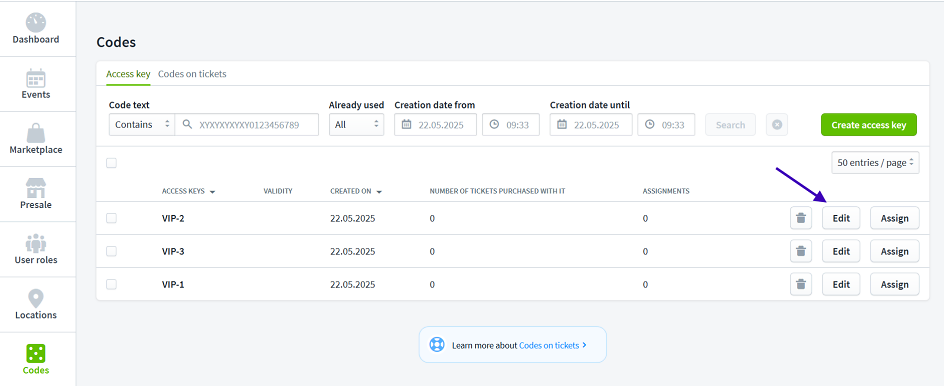Select the Access key tab
Image resolution: width=944 pixels, height=386 pixels.
pyautogui.click(x=128, y=74)
